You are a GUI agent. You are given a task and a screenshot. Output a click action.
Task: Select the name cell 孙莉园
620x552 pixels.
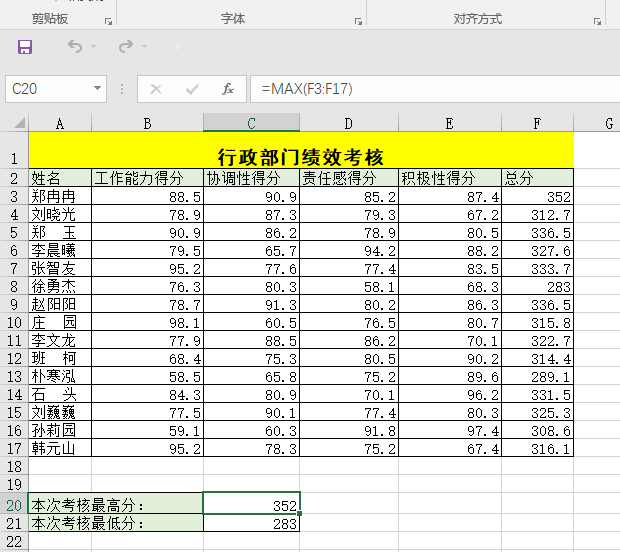point(60,430)
